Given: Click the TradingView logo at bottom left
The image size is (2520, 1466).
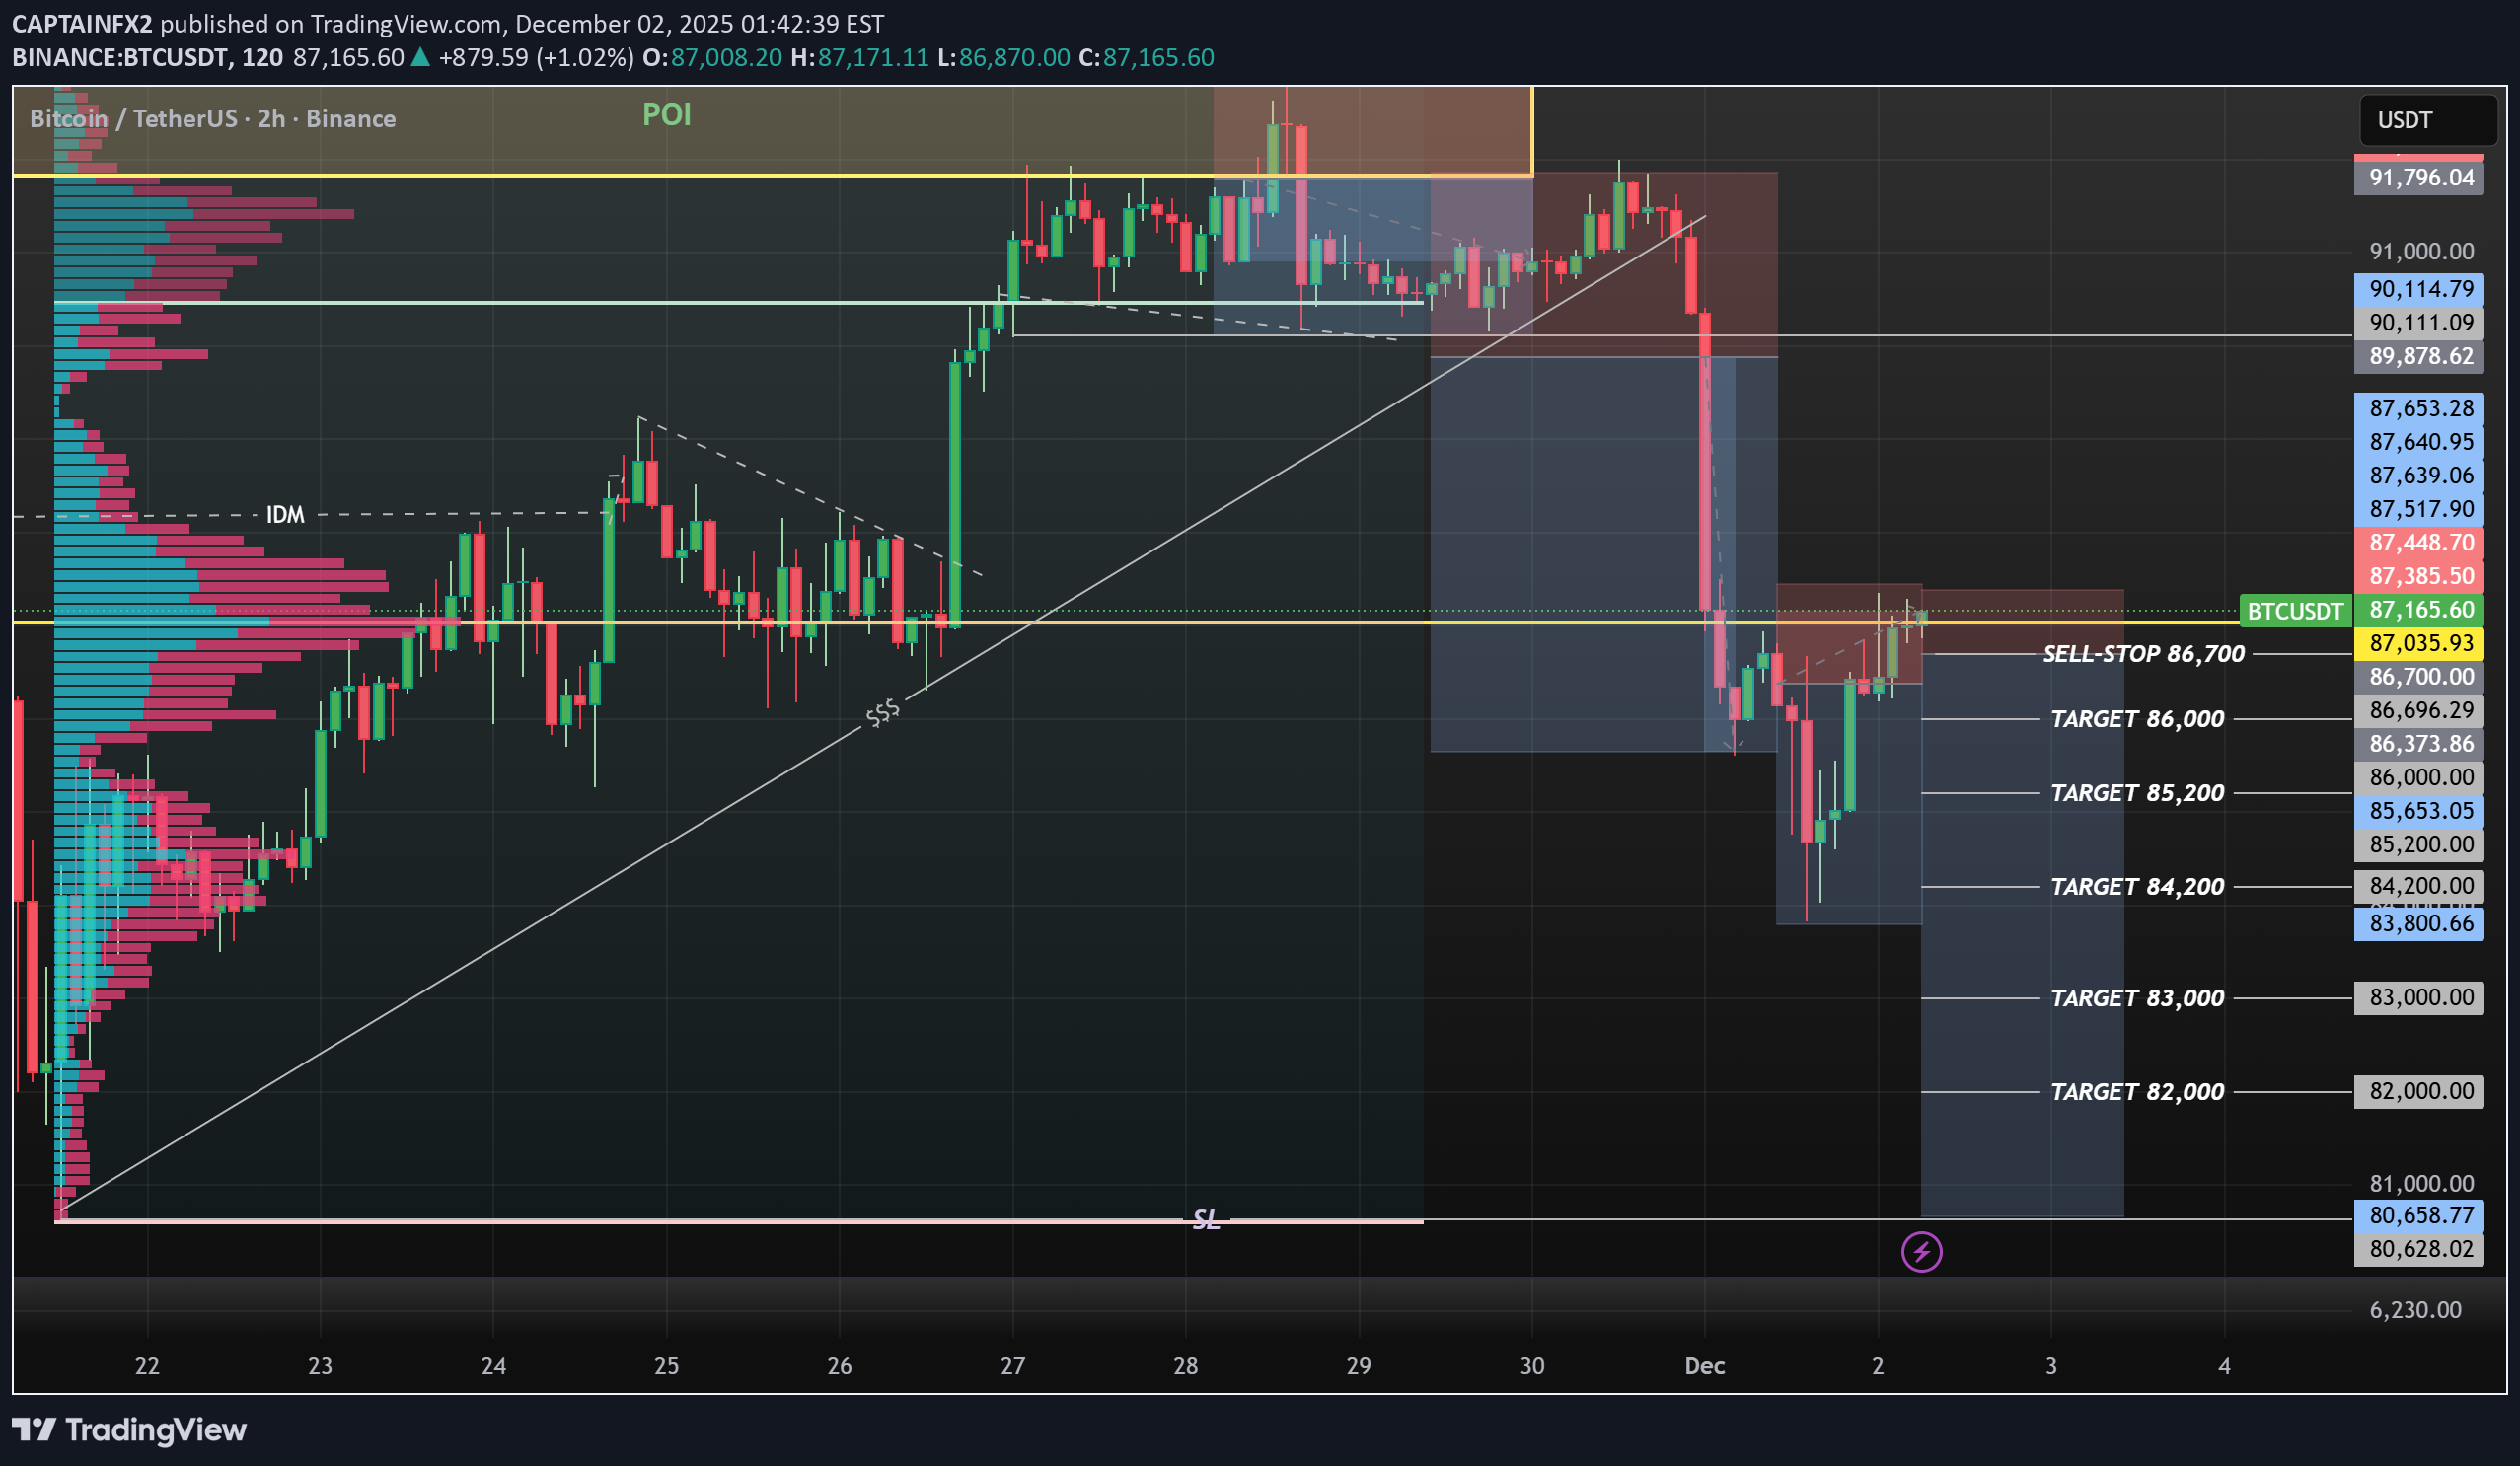Looking at the screenshot, I should [129, 1429].
